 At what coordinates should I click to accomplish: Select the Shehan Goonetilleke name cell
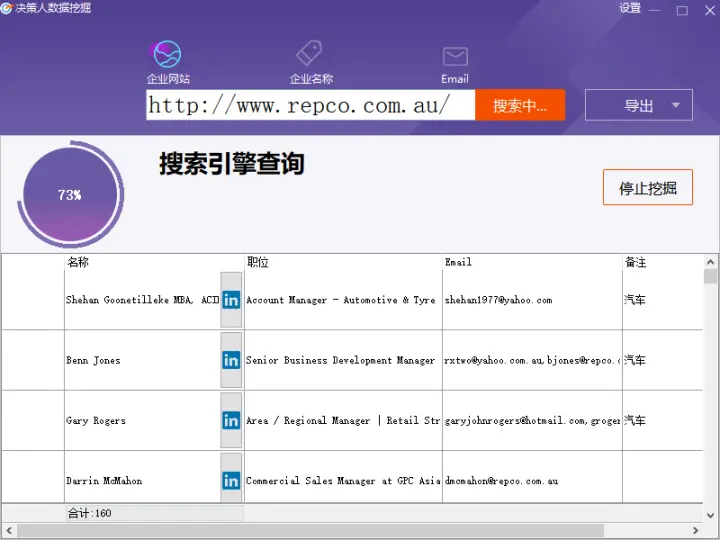pyautogui.click(x=142, y=300)
